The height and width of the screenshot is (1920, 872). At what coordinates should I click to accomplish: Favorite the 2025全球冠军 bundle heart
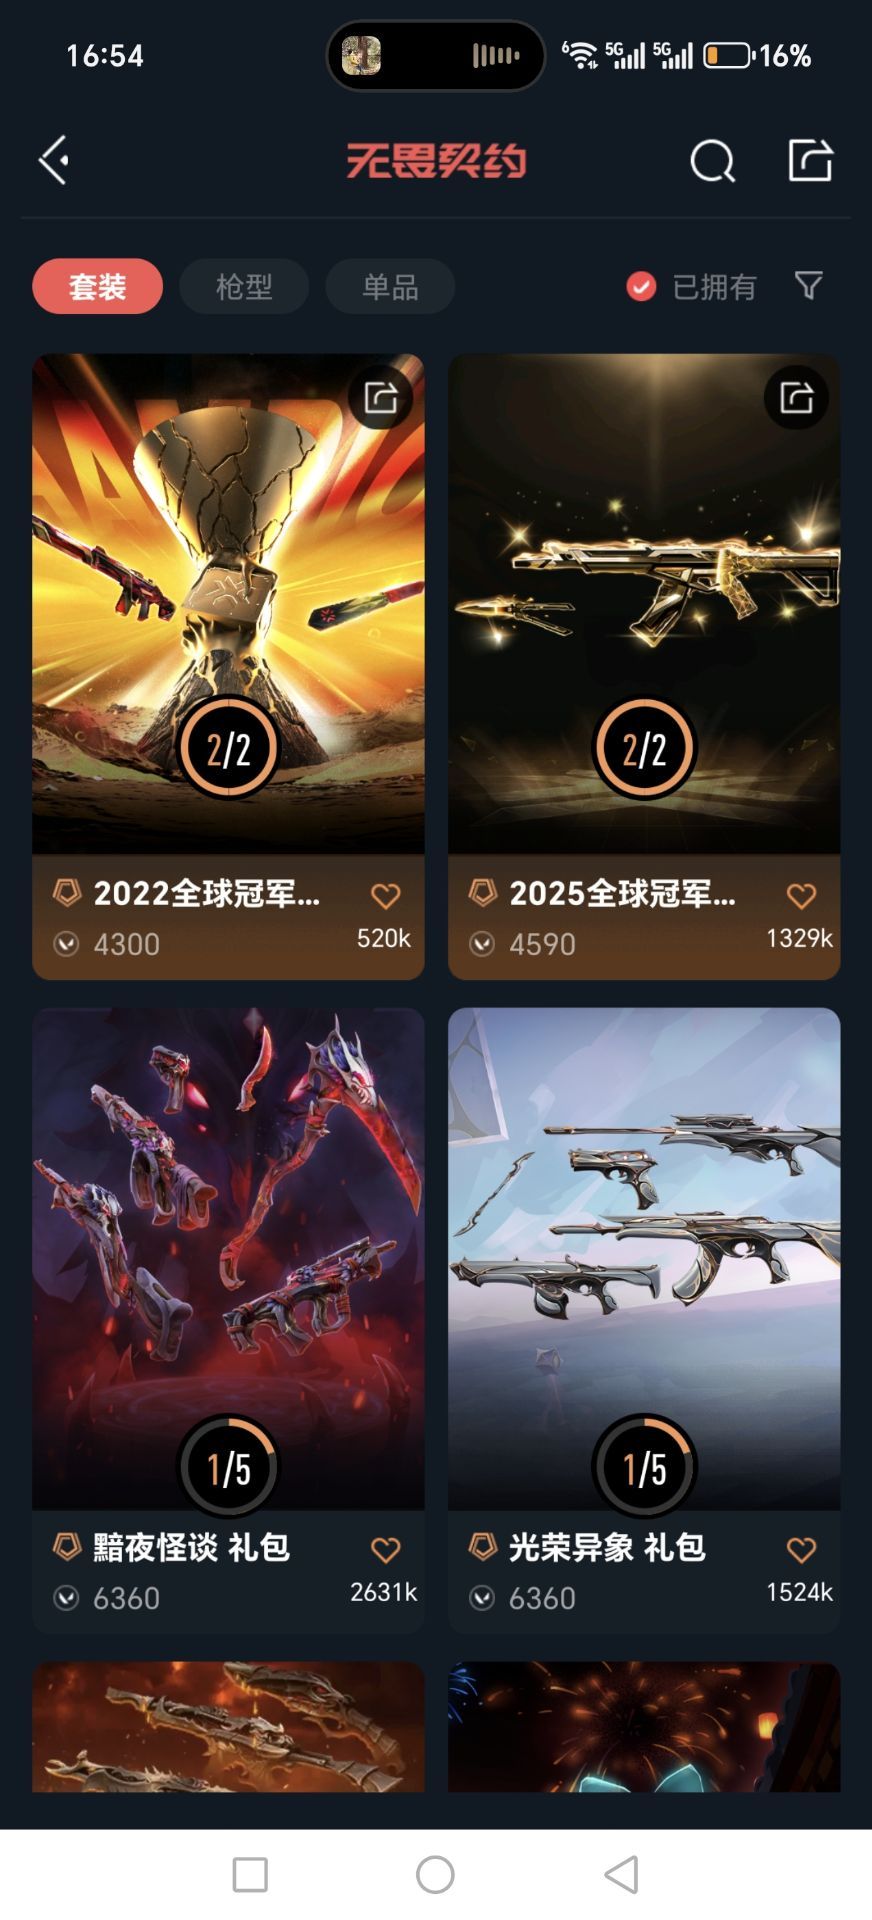[x=802, y=896]
